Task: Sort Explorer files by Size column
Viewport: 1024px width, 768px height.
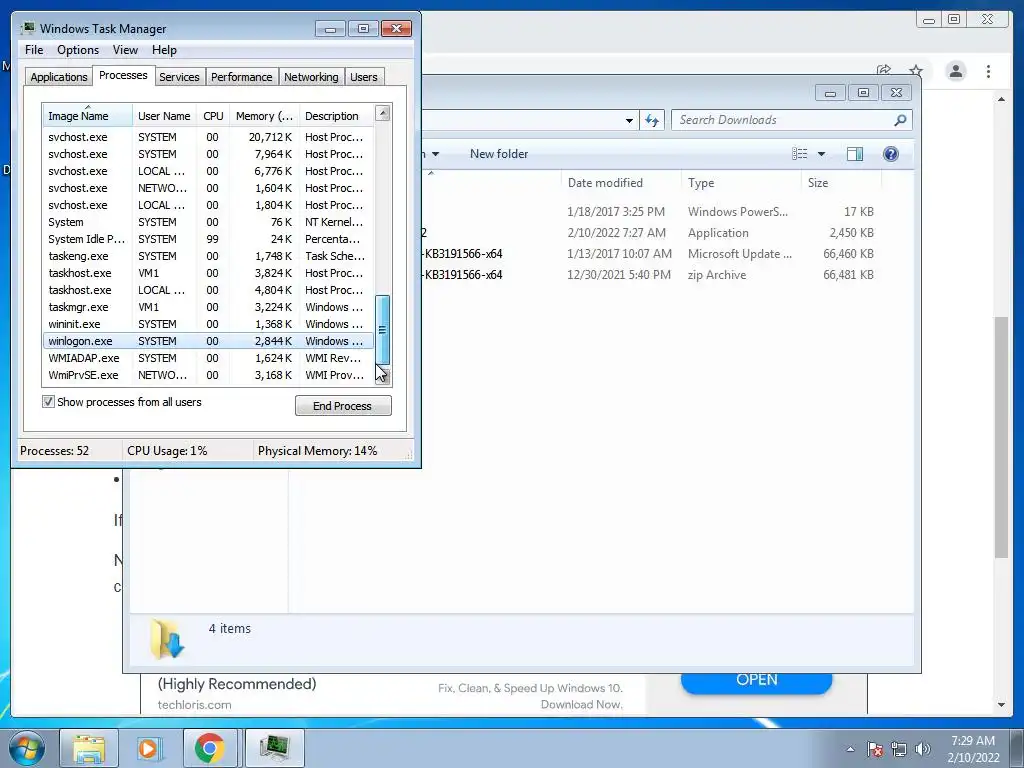Action: click(x=841, y=183)
